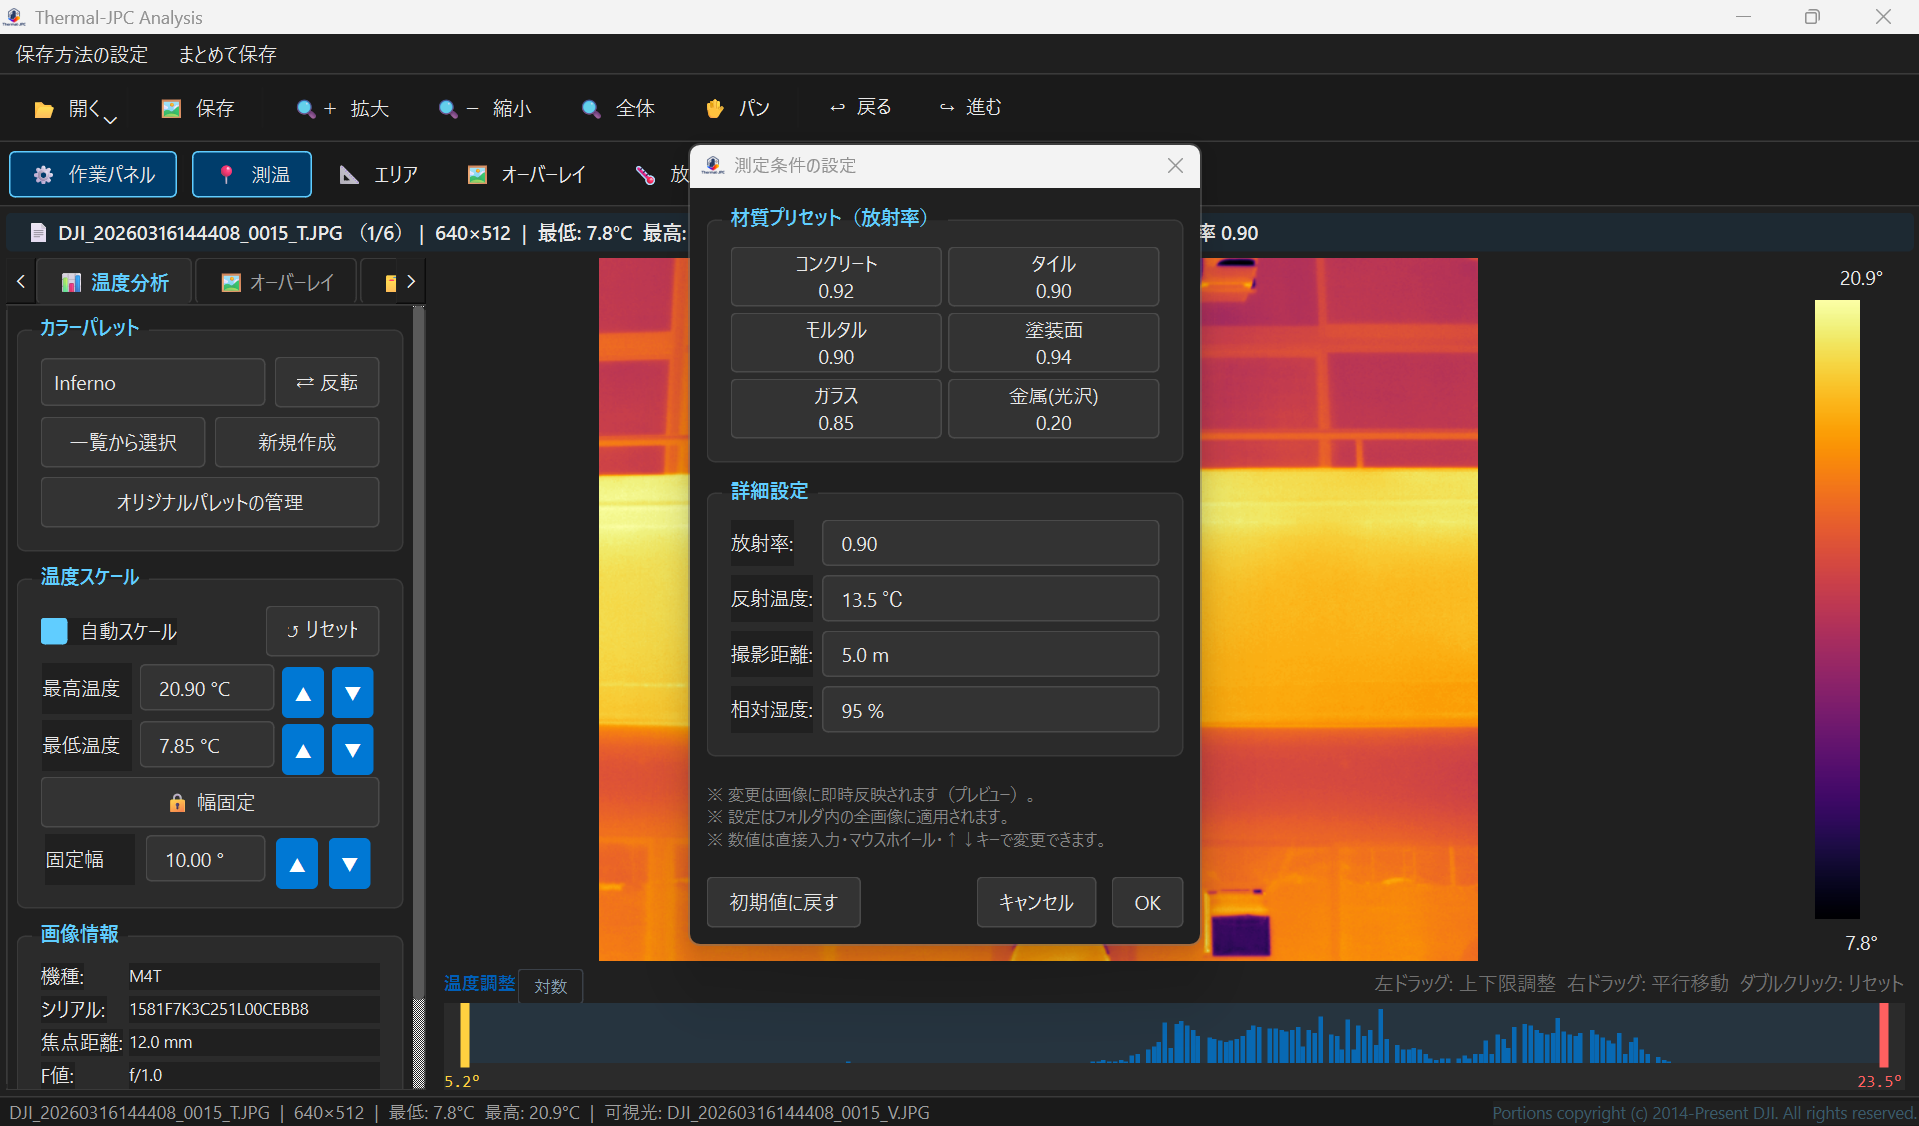Switch to the オーバーレイ tab in the side panel
This screenshot has width=1919, height=1126.
[x=277, y=282]
